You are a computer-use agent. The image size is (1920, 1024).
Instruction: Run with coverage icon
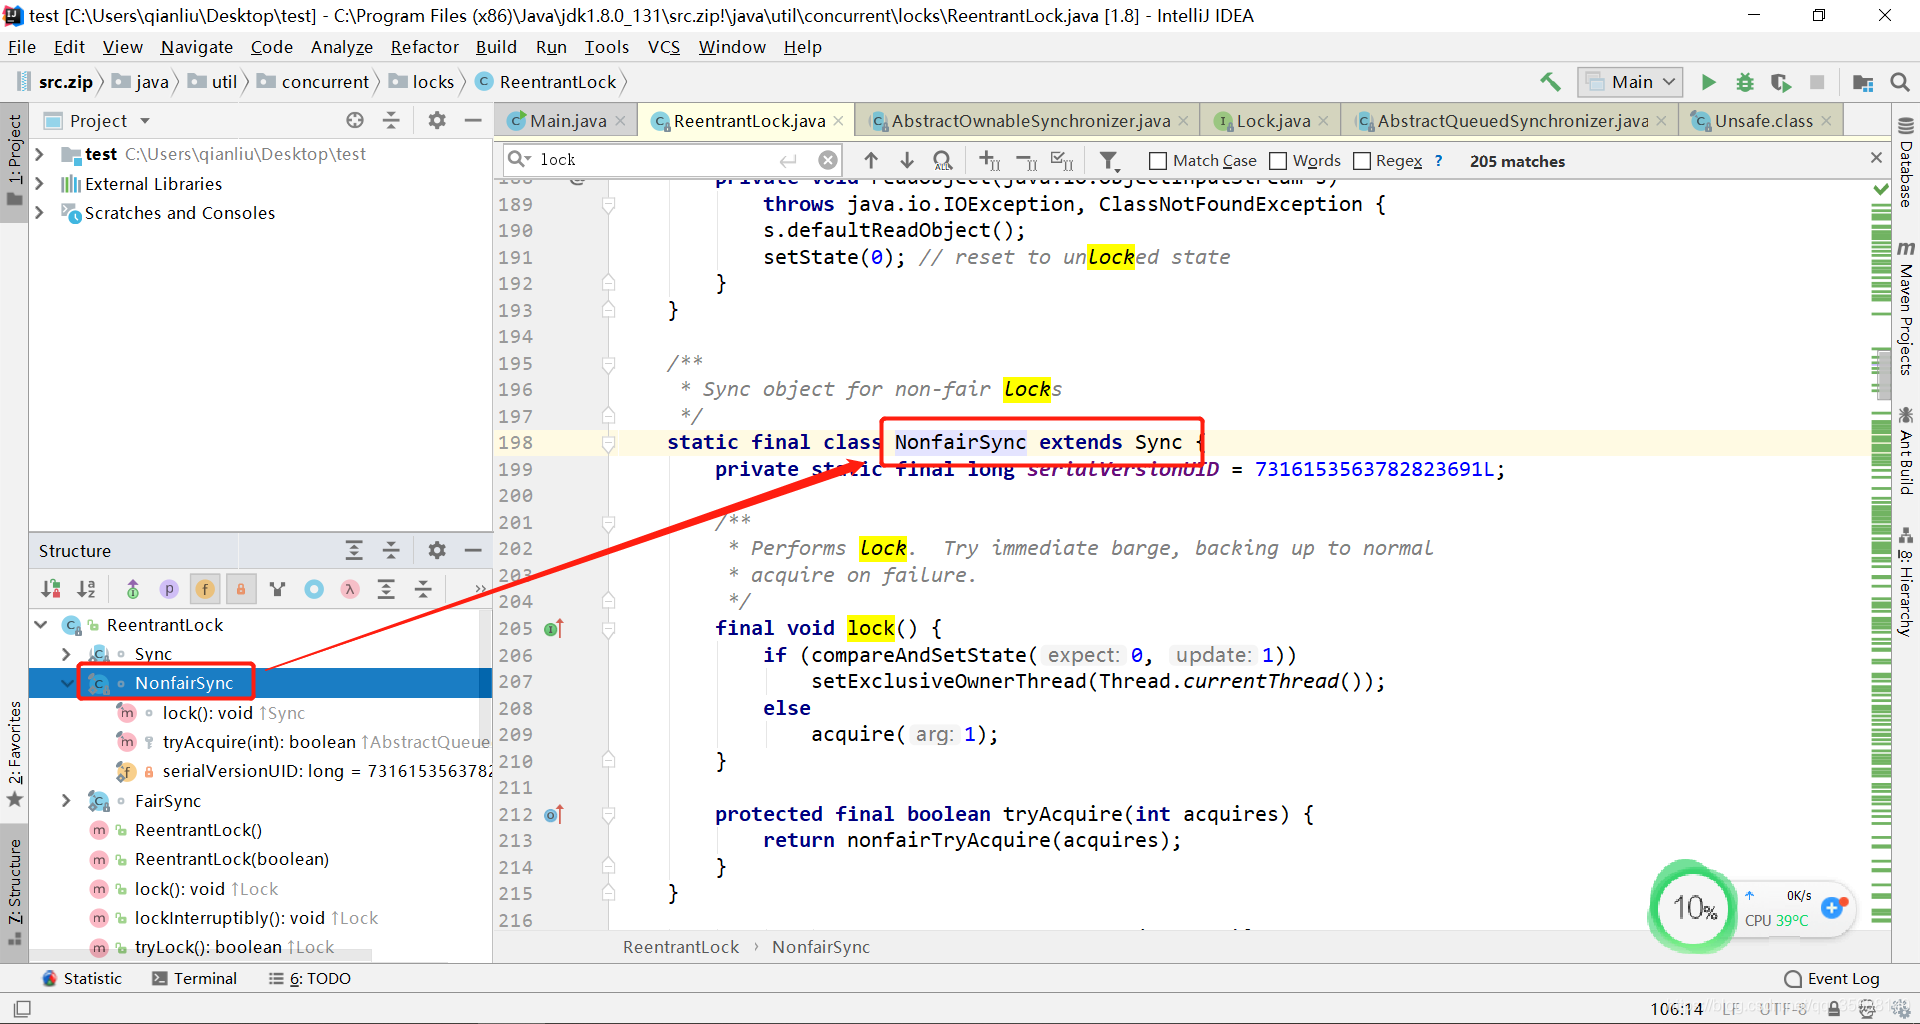[1781, 82]
